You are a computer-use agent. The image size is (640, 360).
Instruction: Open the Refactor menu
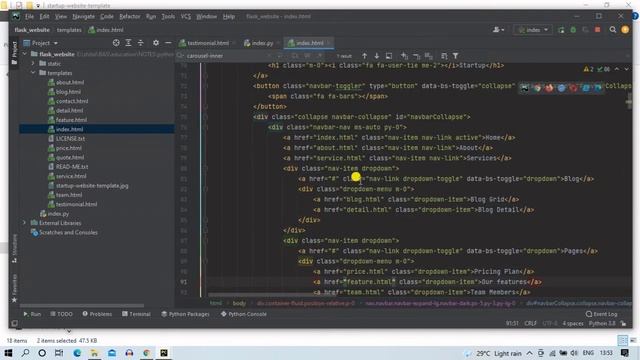pos(130,17)
